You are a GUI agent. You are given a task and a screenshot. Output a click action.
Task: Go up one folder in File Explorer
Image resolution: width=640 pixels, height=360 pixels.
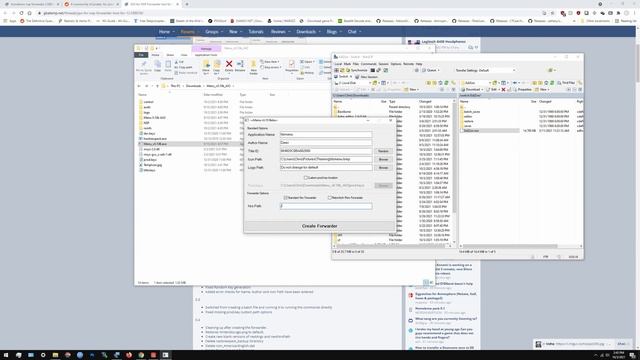[158, 86]
